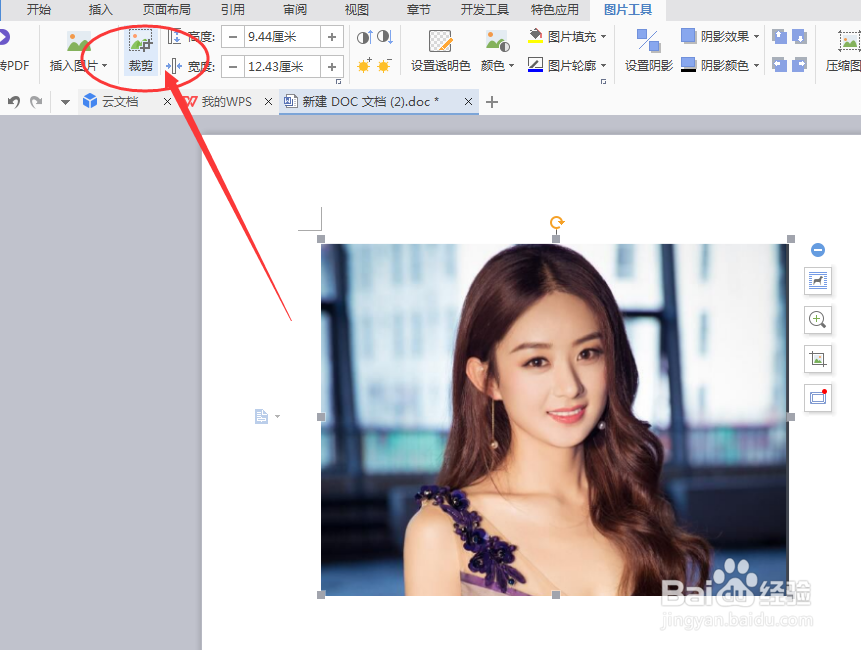This screenshot has height=650, width=861.
Task: Increase picture width with plus button
Action: point(332,66)
